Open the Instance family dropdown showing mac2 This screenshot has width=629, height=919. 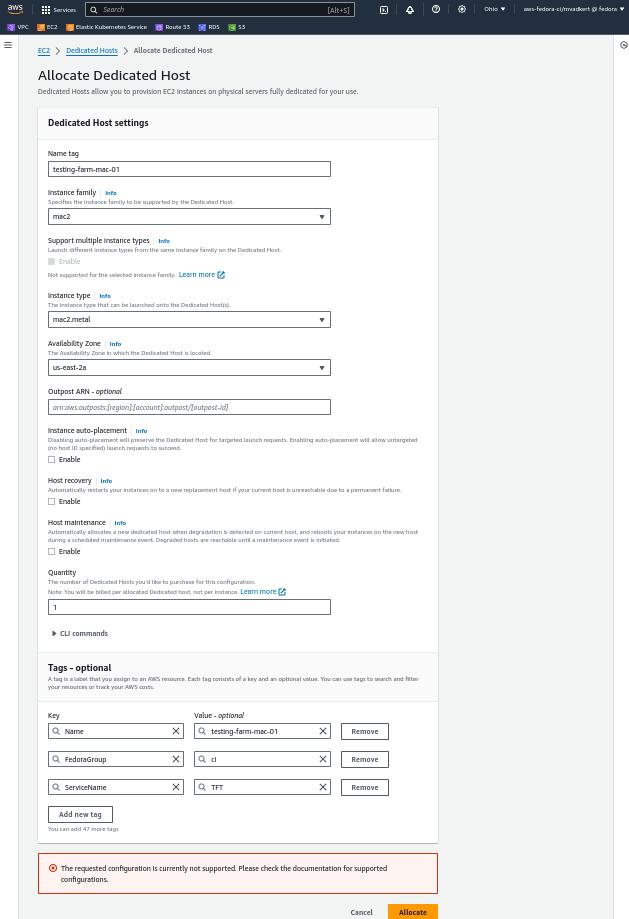pos(189,216)
